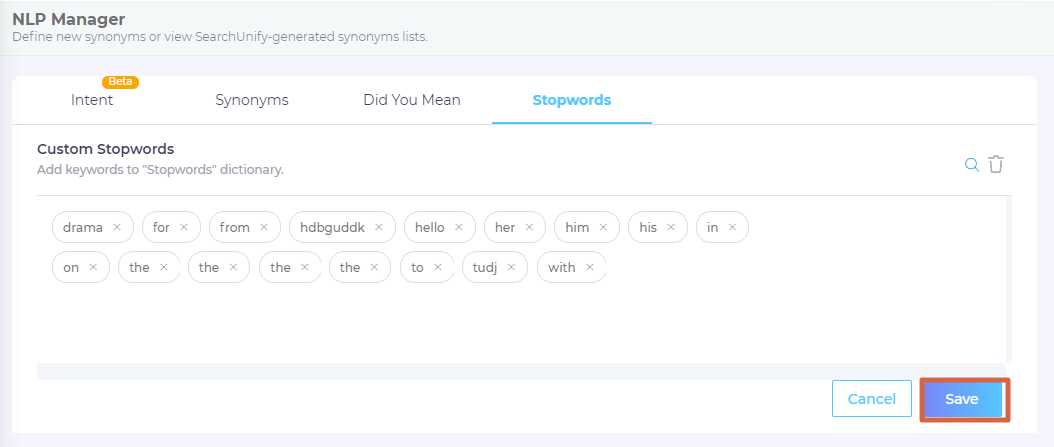Click the trash delete icon

(x=996, y=165)
